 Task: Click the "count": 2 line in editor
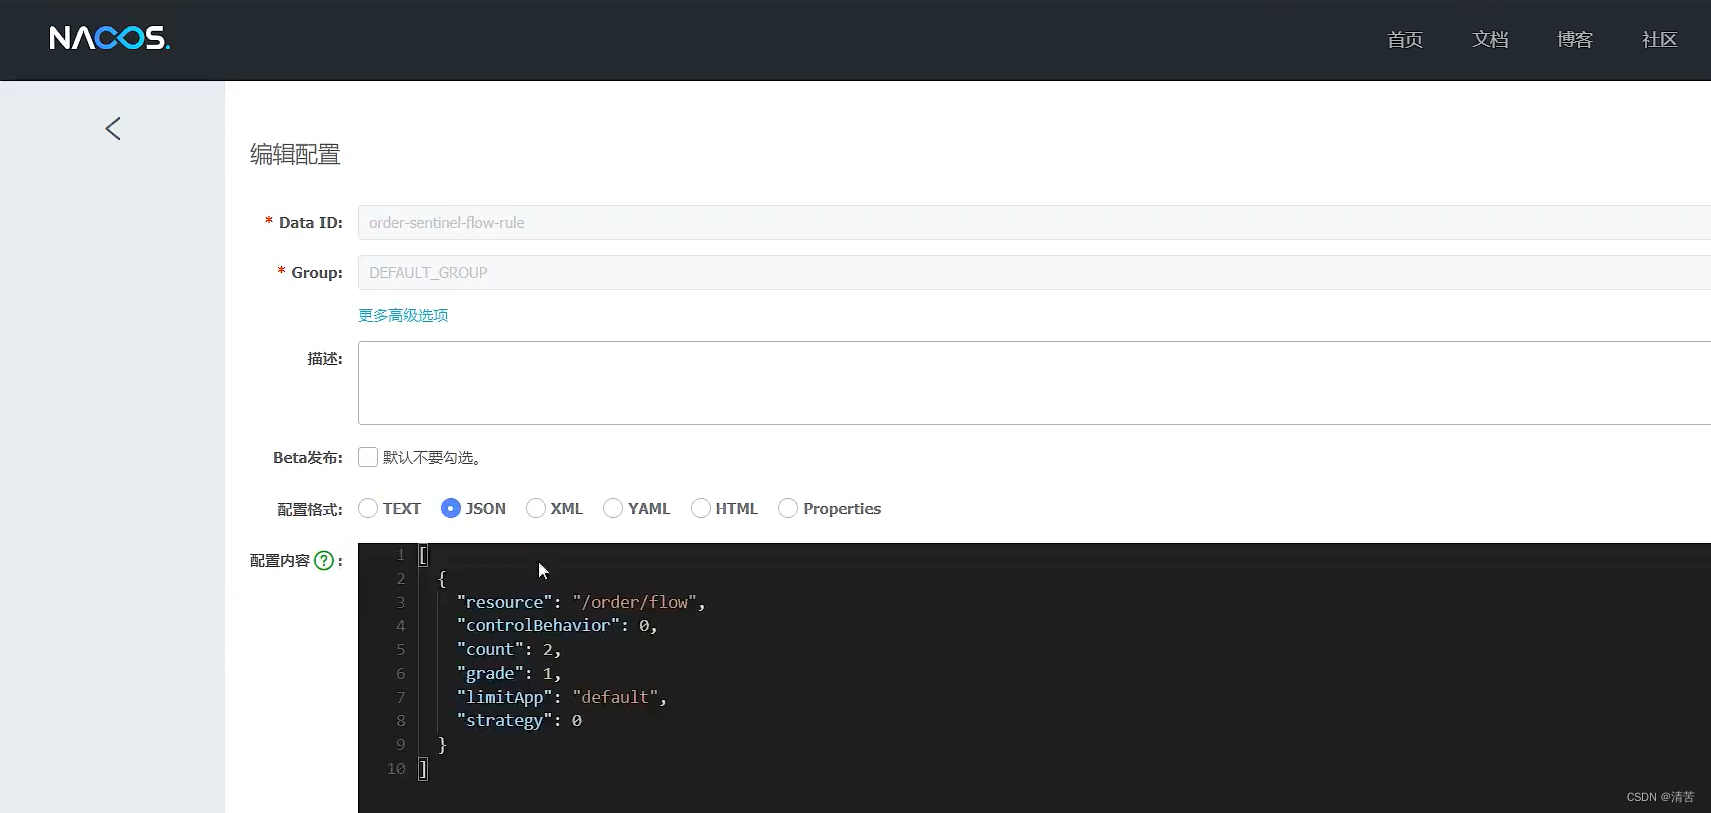[x=509, y=650]
